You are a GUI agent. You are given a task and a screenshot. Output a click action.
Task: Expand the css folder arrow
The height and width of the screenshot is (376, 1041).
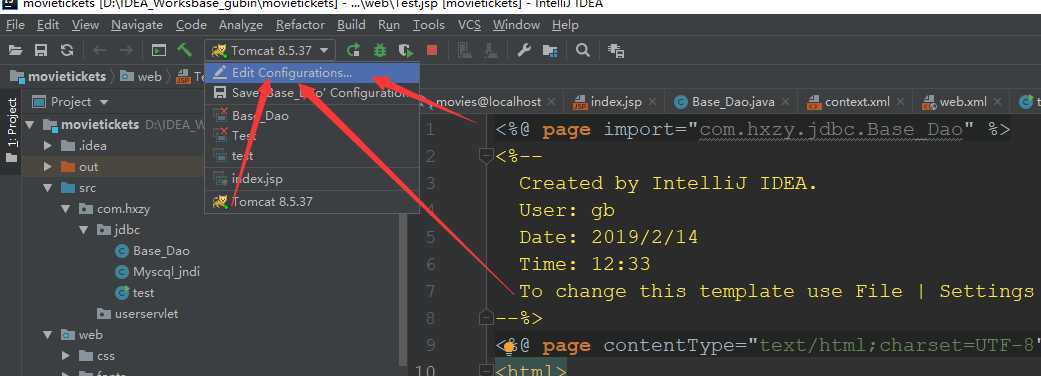click(x=66, y=356)
